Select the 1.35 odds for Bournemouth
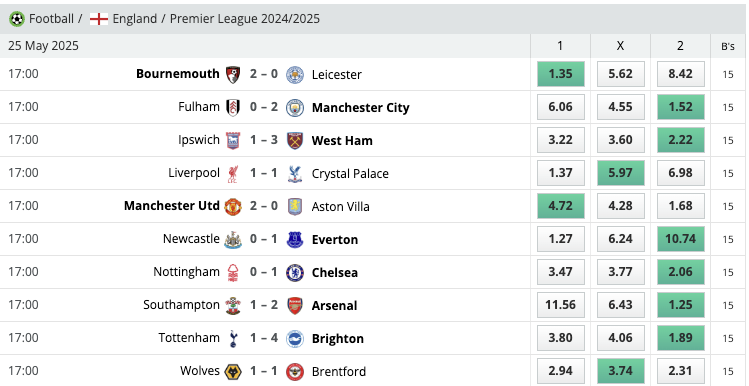The height and width of the screenshot is (386, 749). 560,74
